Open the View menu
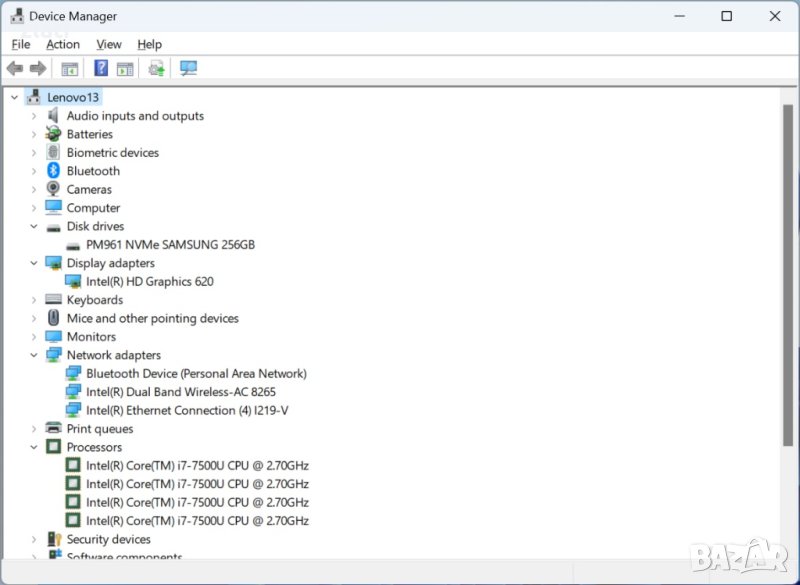 [109, 44]
